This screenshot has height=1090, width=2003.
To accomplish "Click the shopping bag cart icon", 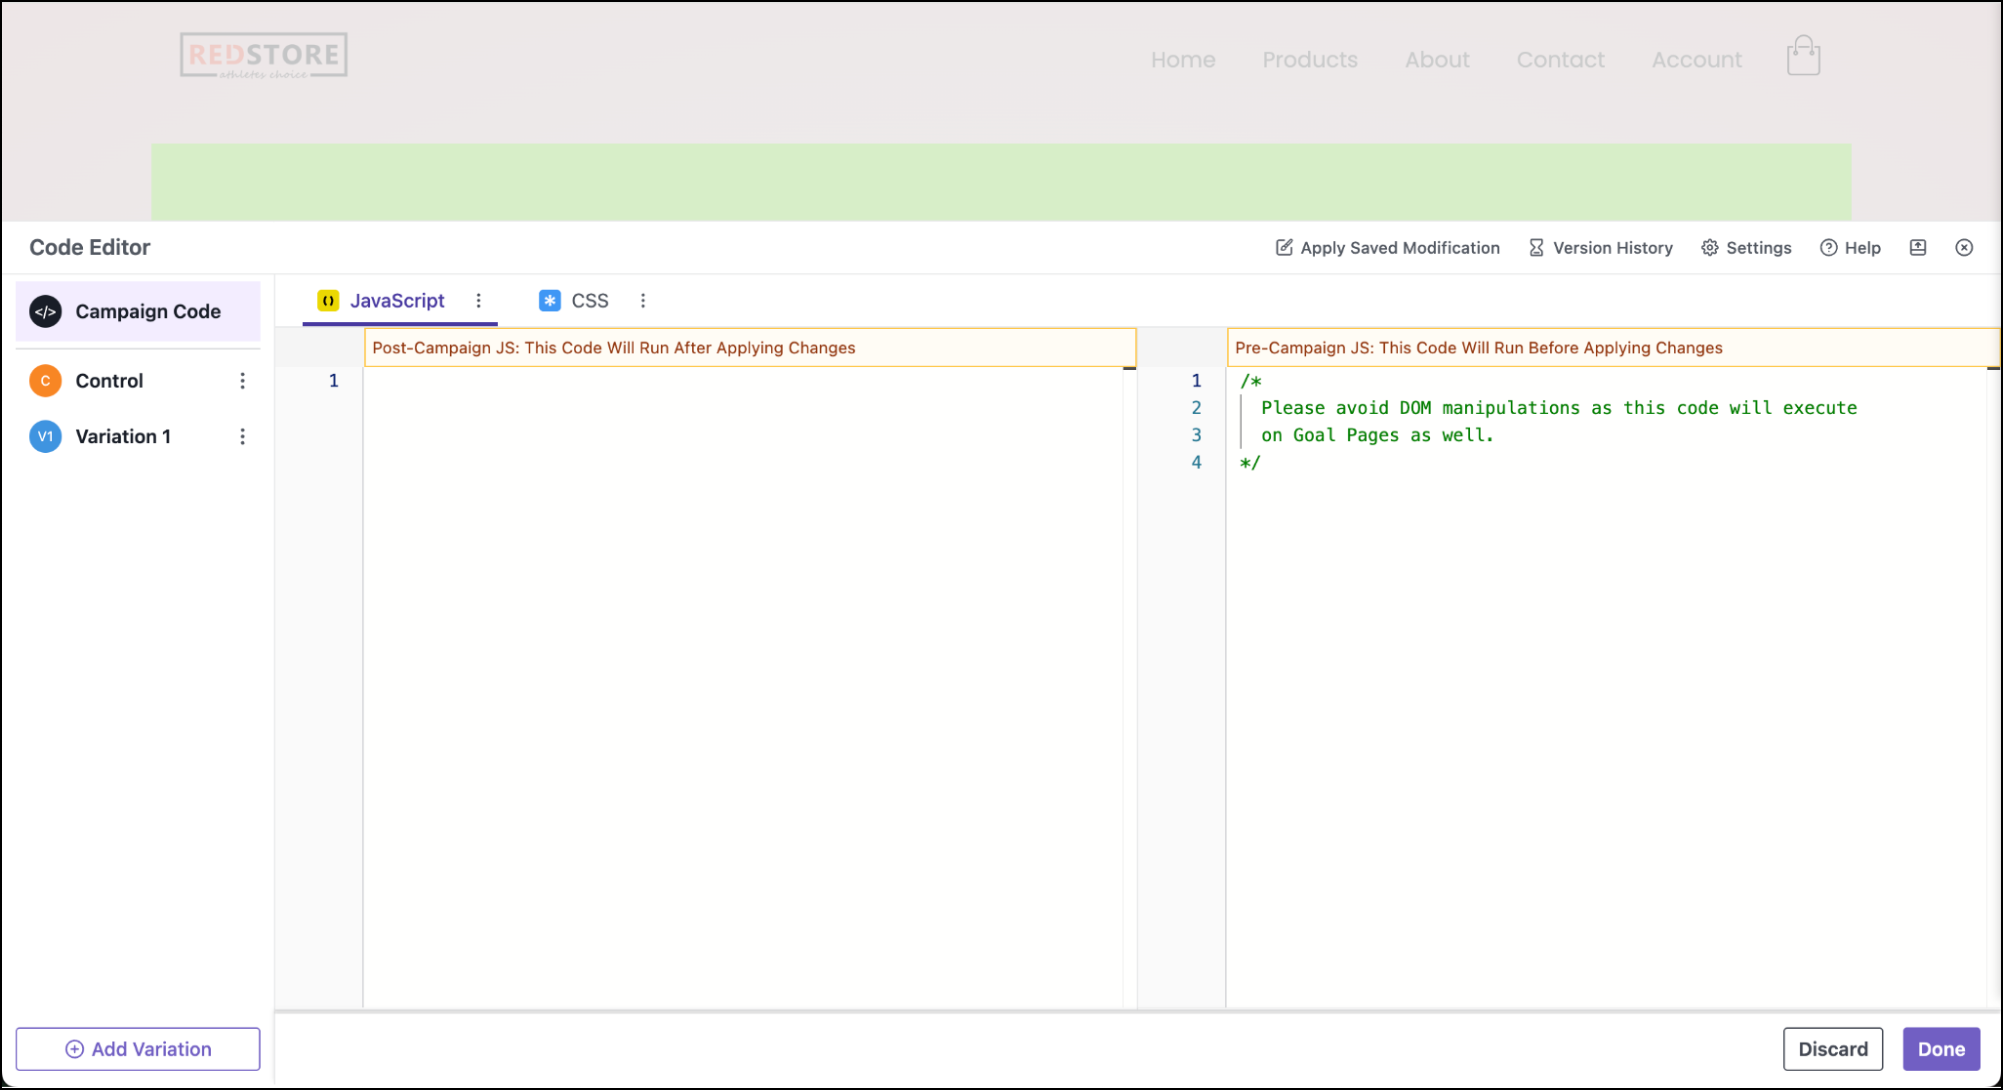I will tap(1803, 56).
